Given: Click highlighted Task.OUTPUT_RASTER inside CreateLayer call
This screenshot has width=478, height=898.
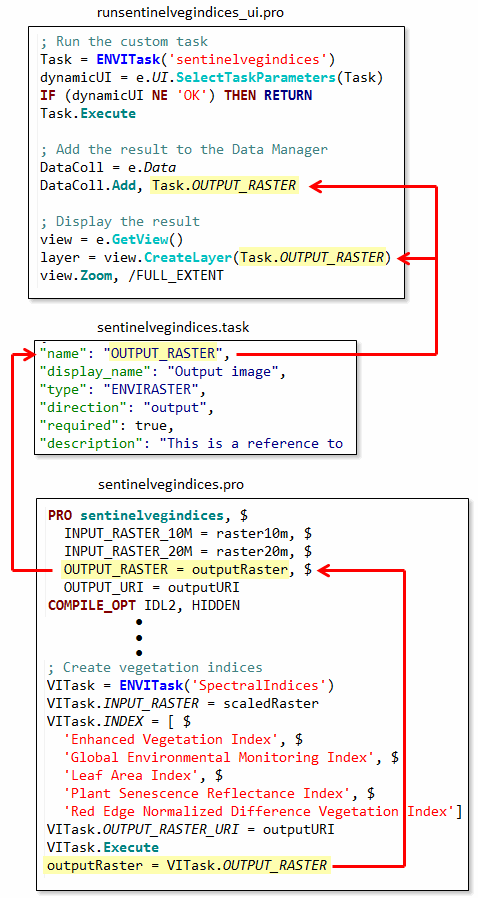Looking at the screenshot, I should [x=314, y=258].
